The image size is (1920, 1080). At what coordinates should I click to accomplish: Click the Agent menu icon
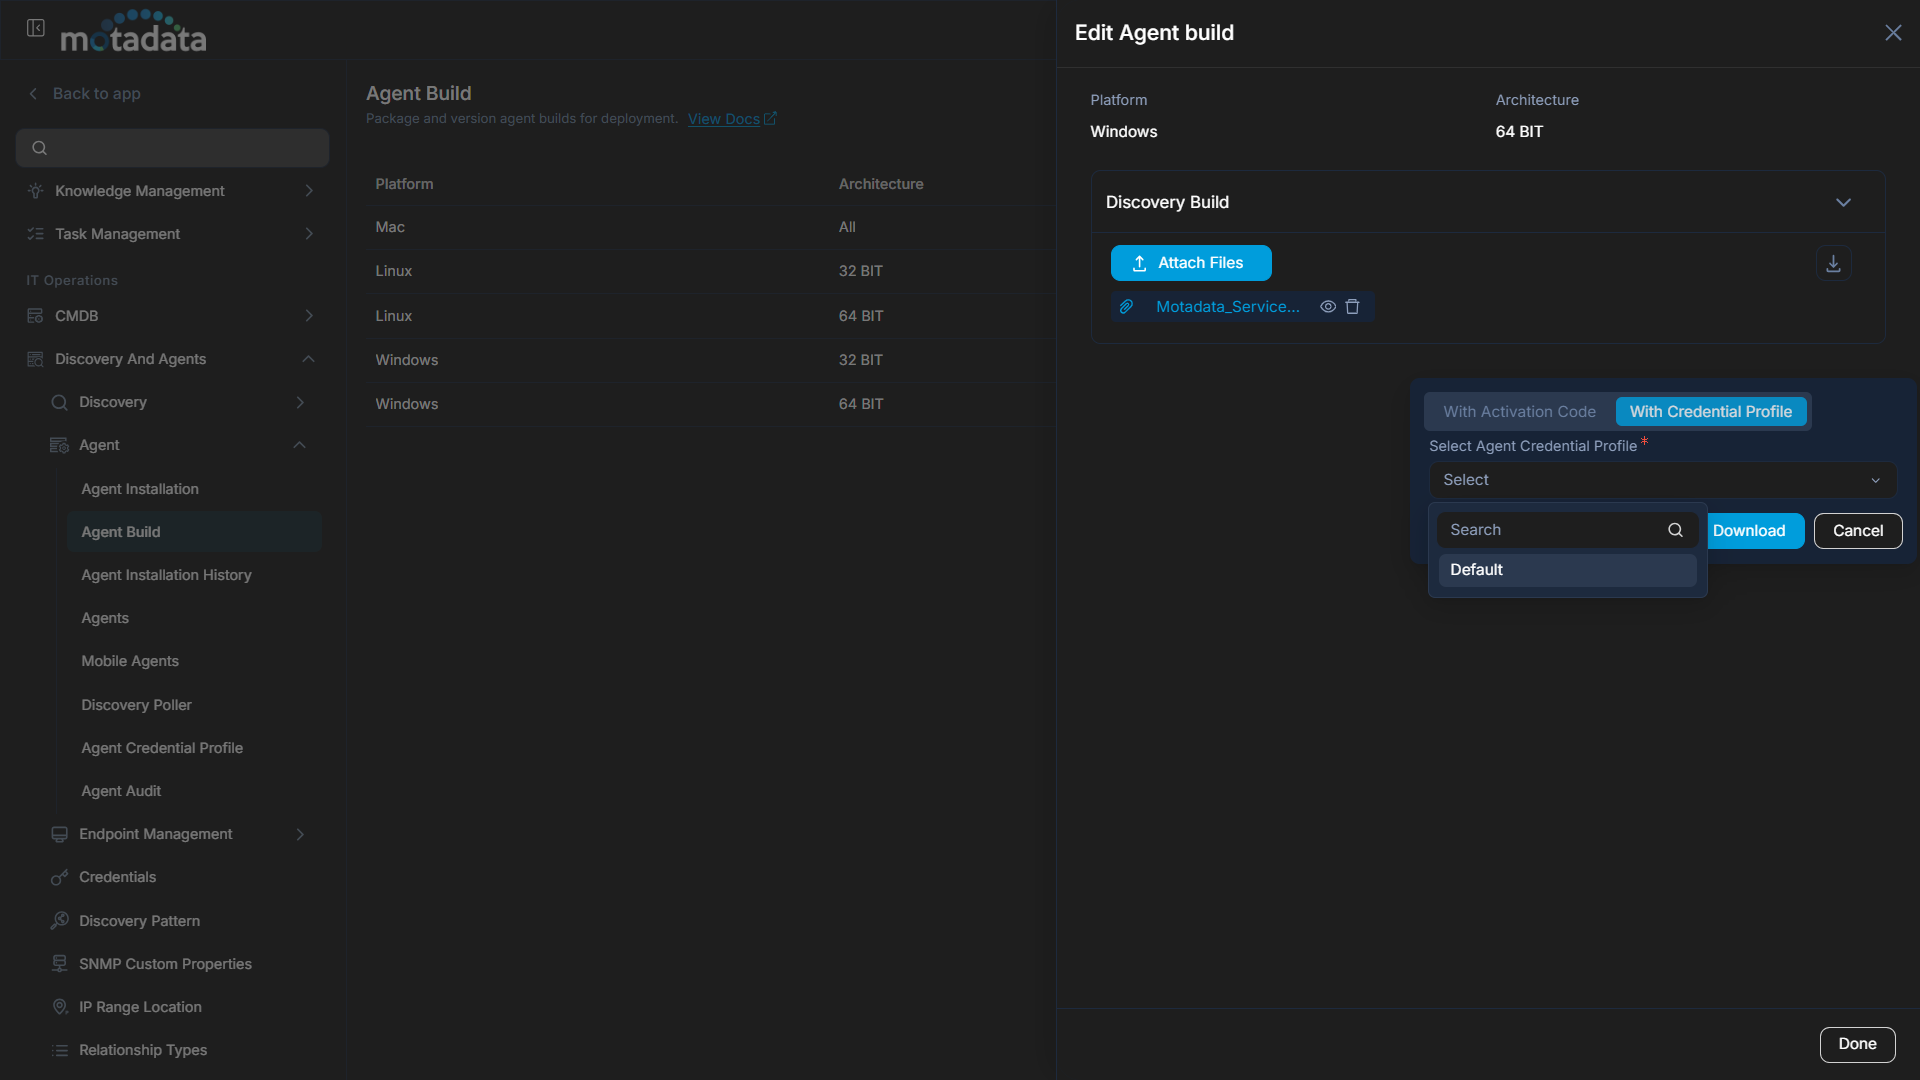point(60,445)
